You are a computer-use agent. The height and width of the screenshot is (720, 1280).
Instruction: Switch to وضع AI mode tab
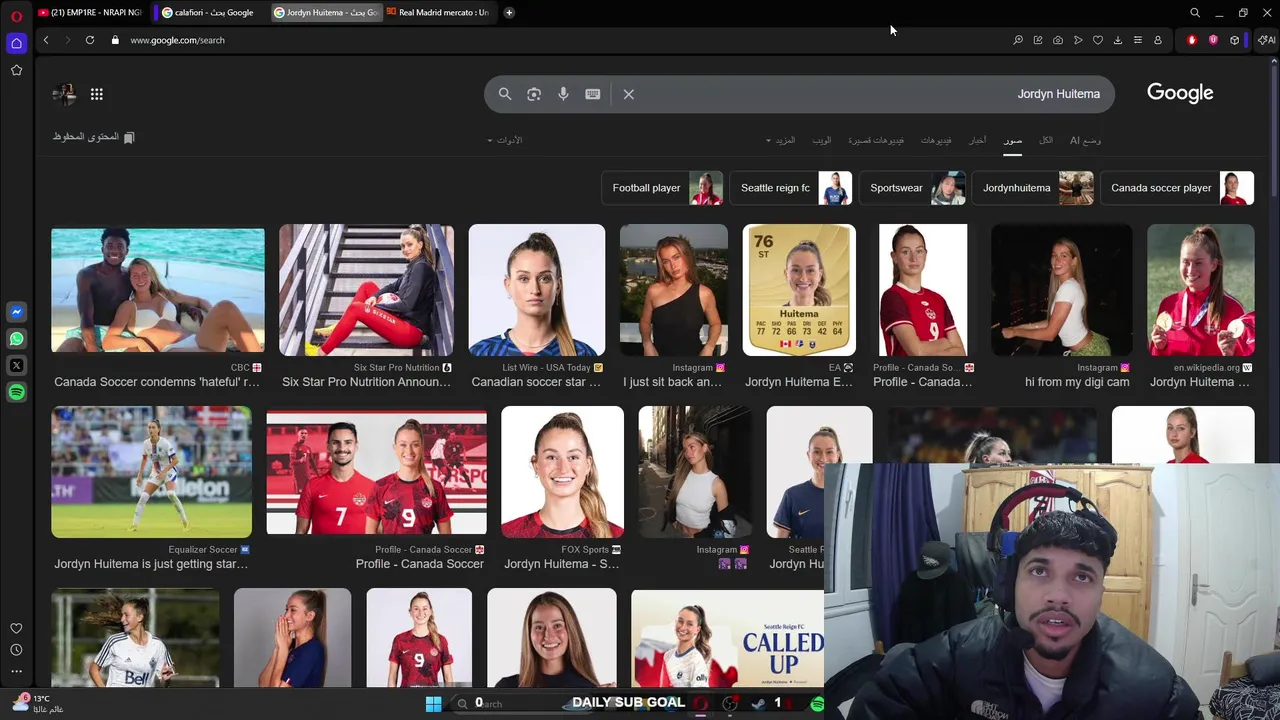1085,140
